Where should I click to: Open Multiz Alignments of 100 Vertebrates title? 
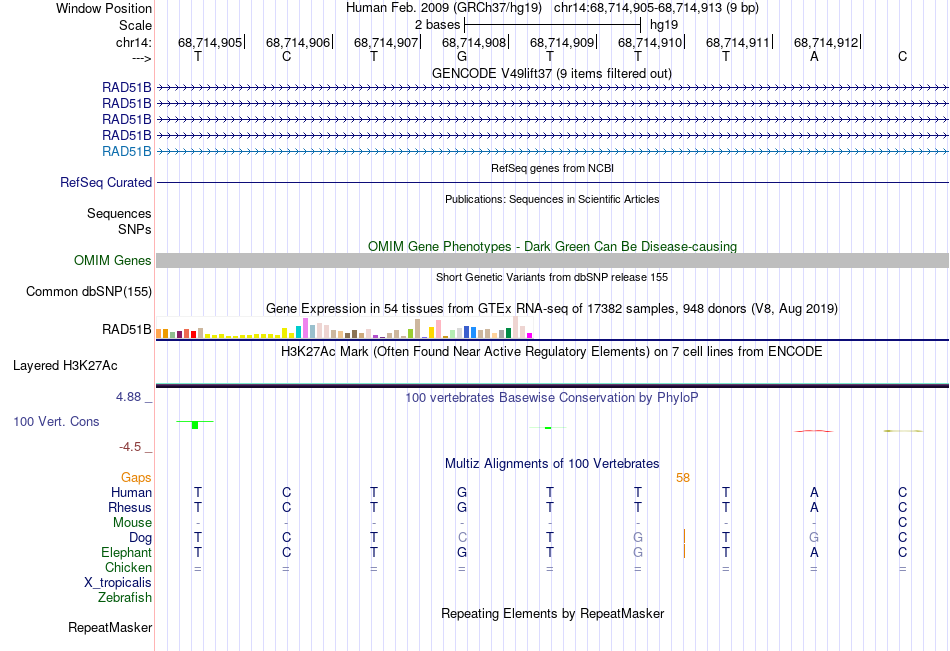[552, 464]
